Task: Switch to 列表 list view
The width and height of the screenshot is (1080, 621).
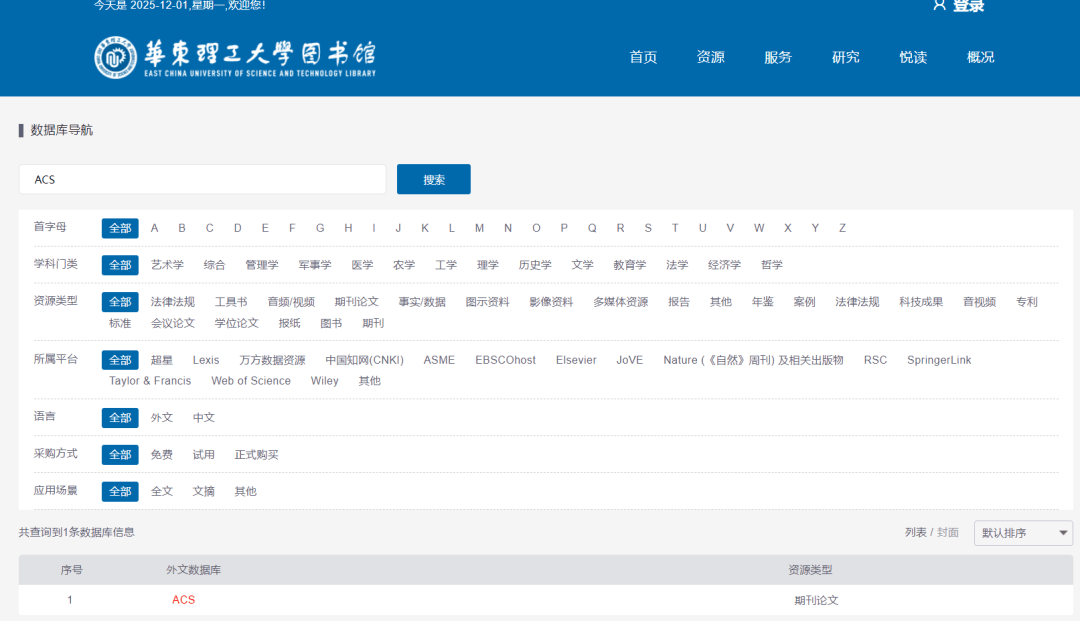Action: [x=915, y=533]
